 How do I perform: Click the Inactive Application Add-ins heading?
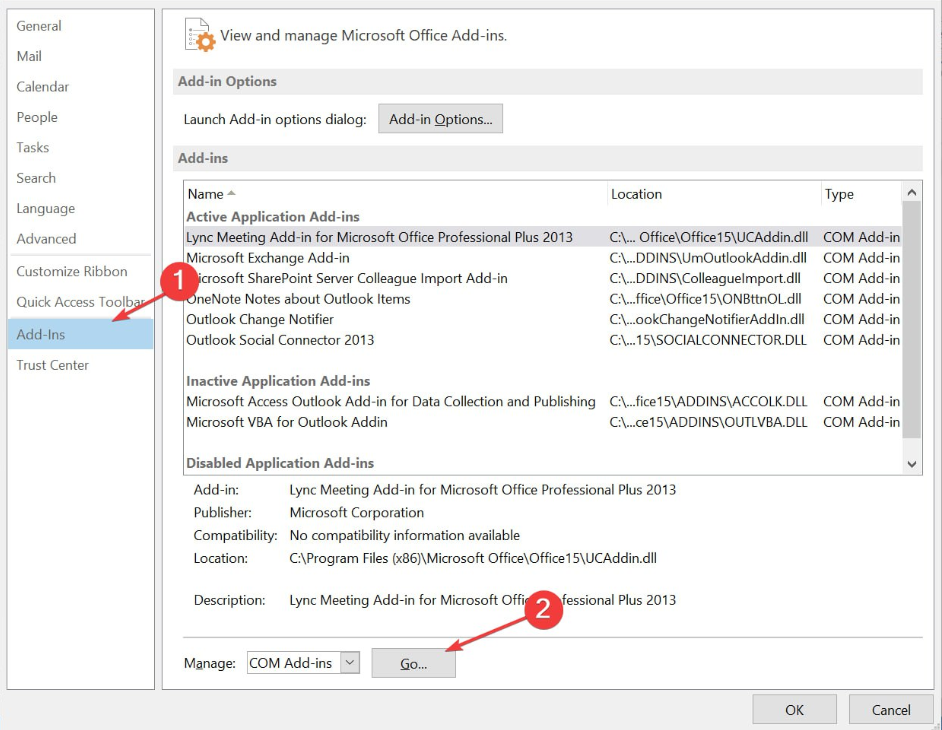pyautogui.click(x=278, y=380)
